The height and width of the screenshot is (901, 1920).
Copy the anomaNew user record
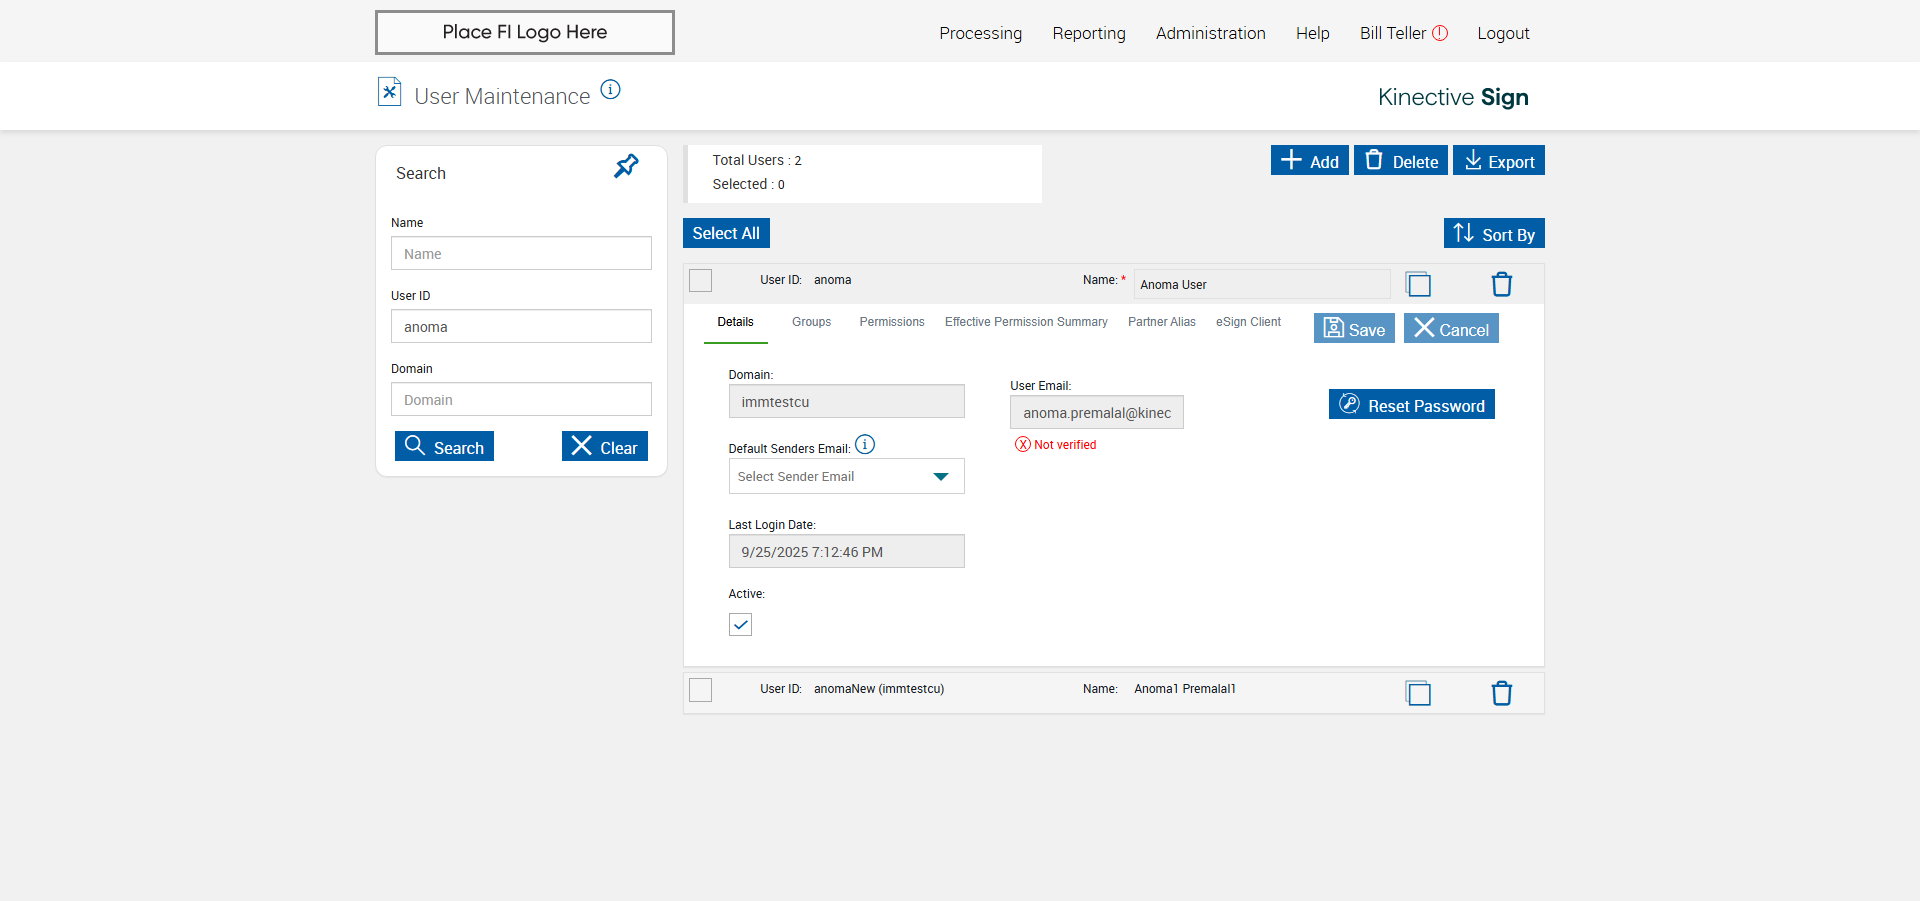pos(1418,693)
